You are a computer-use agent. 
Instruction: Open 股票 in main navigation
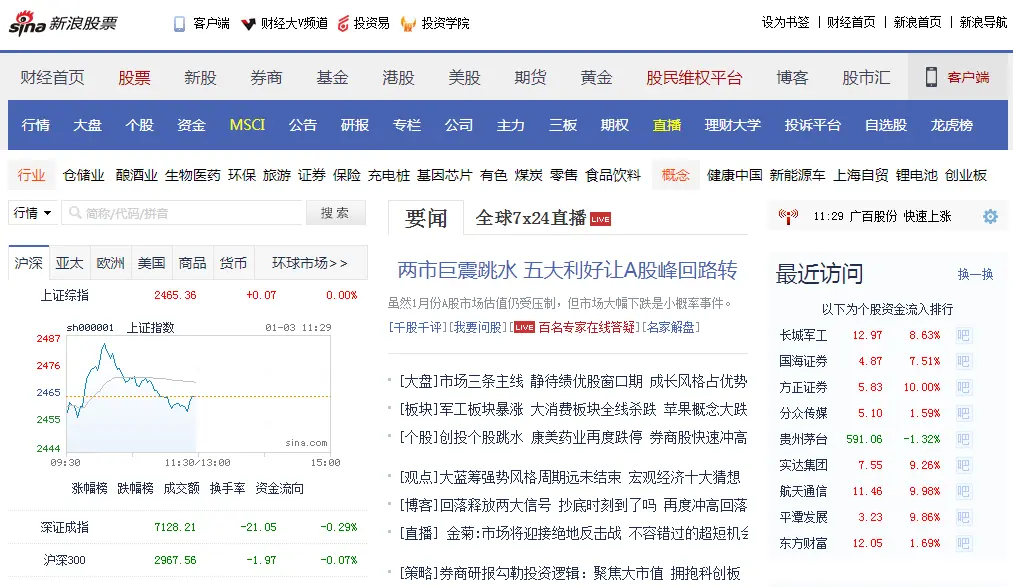coord(134,77)
